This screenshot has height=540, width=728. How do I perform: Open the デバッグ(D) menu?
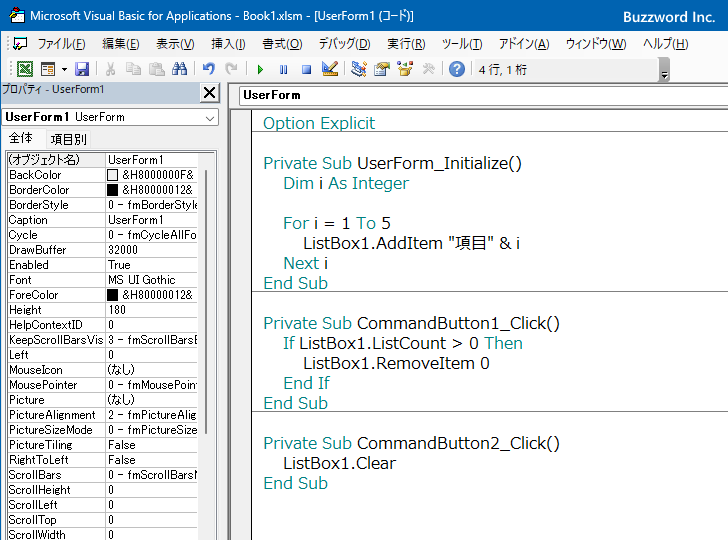click(344, 44)
